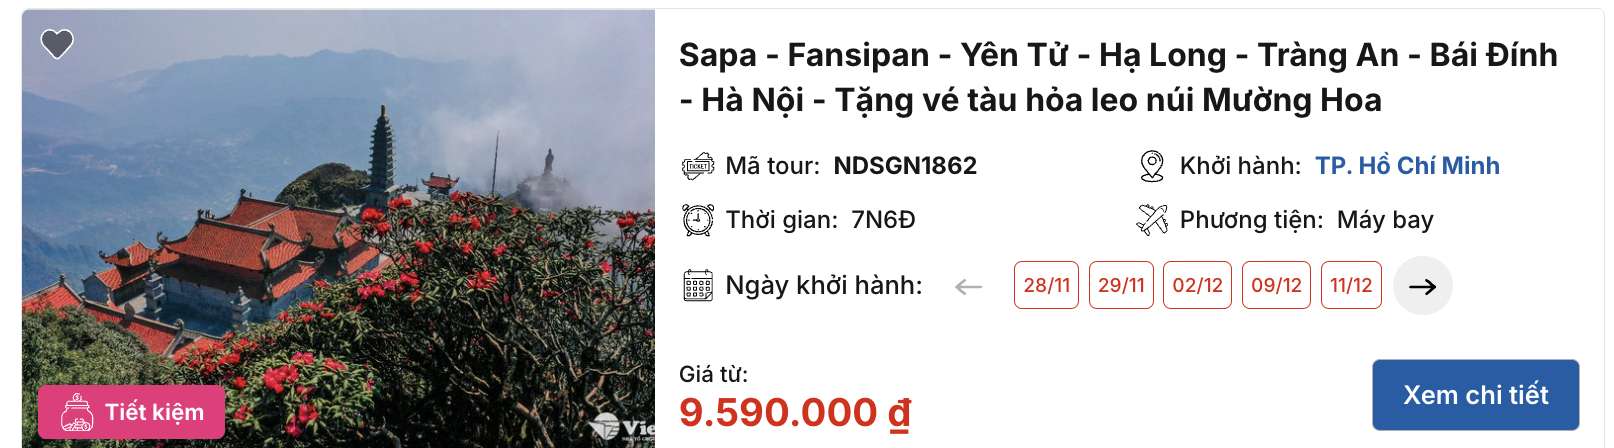Click the calendar icon beside Ngày khởi hành
This screenshot has height=448, width=1614.
[698, 286]
